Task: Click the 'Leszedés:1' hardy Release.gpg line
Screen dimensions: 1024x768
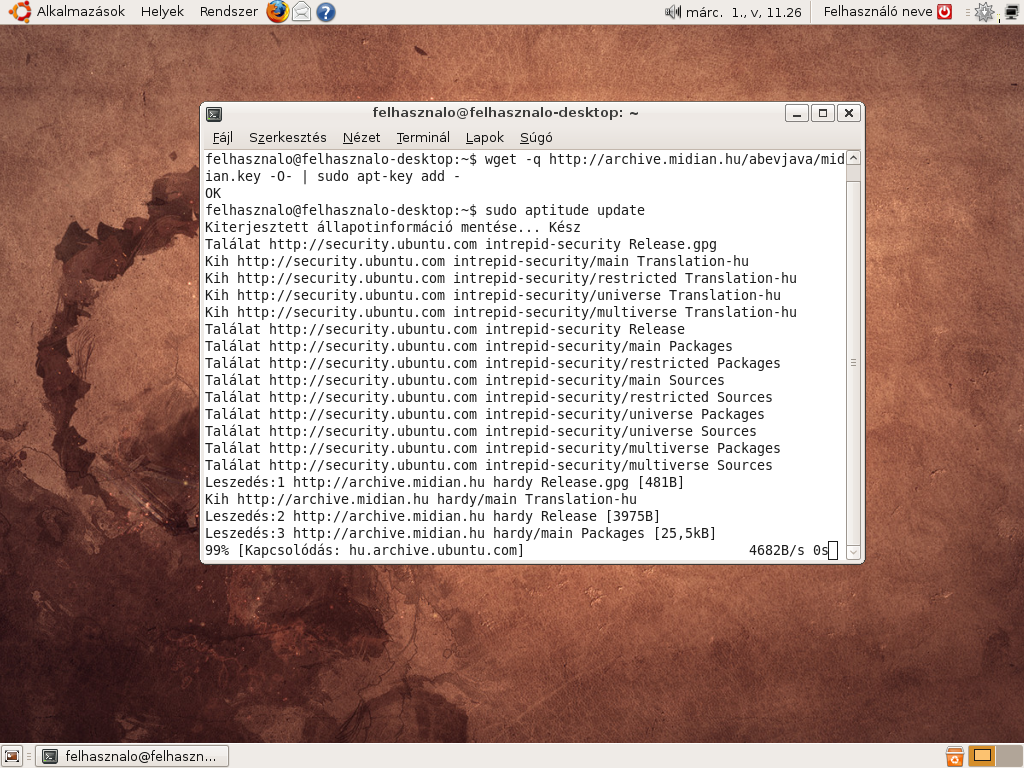Action: pyautogui.click(x=444, y=482)
